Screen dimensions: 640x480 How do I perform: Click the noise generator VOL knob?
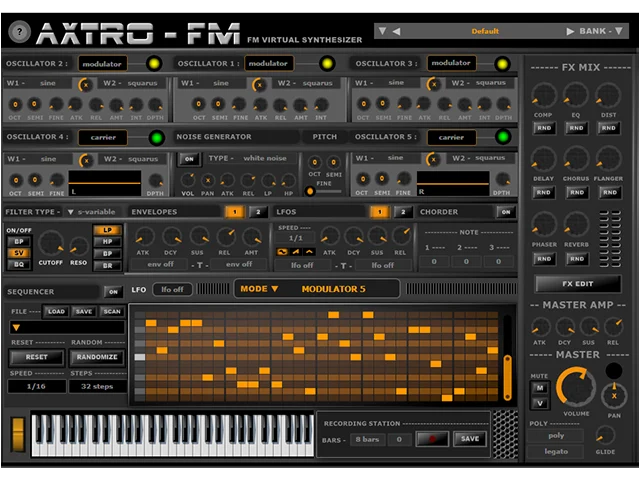point(187,180)
